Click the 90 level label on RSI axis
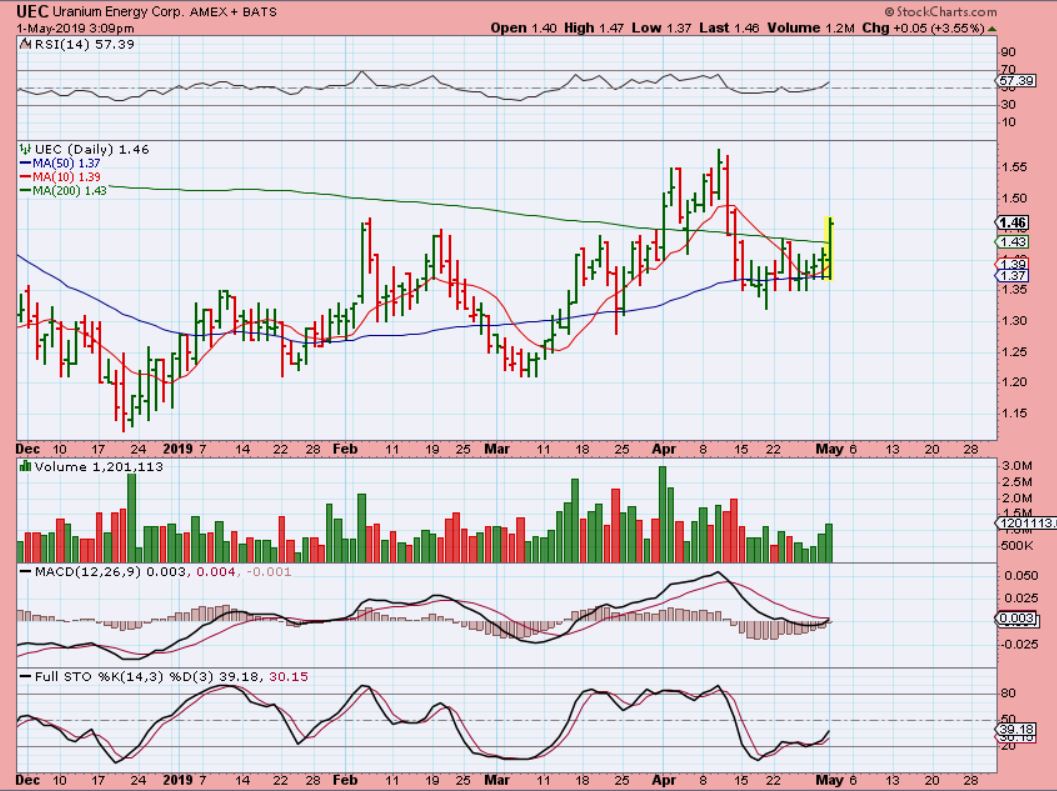 pyautogui.click(x=1008, y=52)
